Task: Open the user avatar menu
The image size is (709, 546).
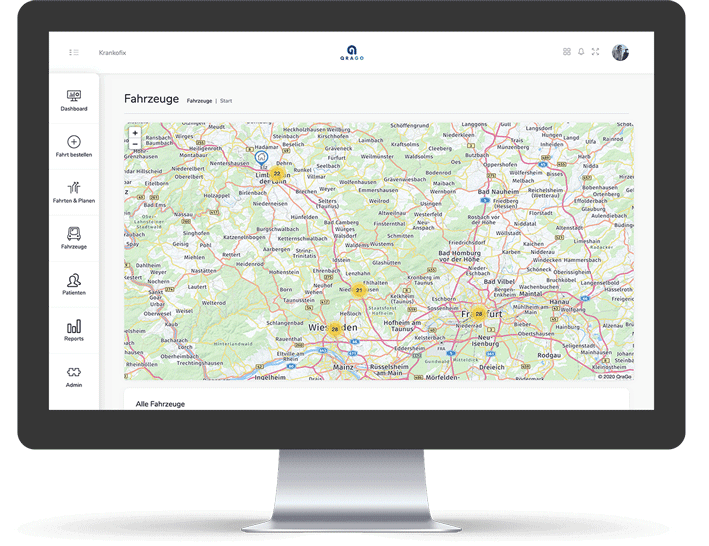Action: click(620, 52)
